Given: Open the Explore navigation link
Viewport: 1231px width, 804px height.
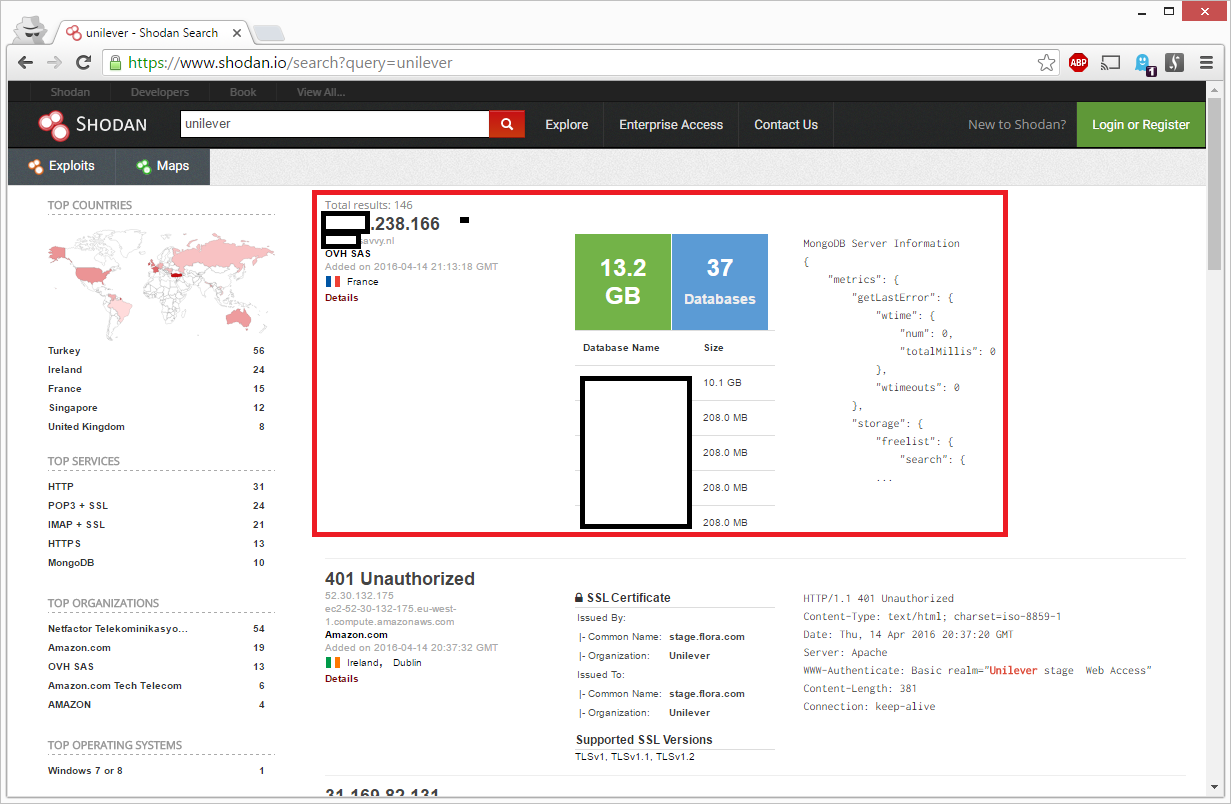Looking at the screenshot, I should coord(567,125).
